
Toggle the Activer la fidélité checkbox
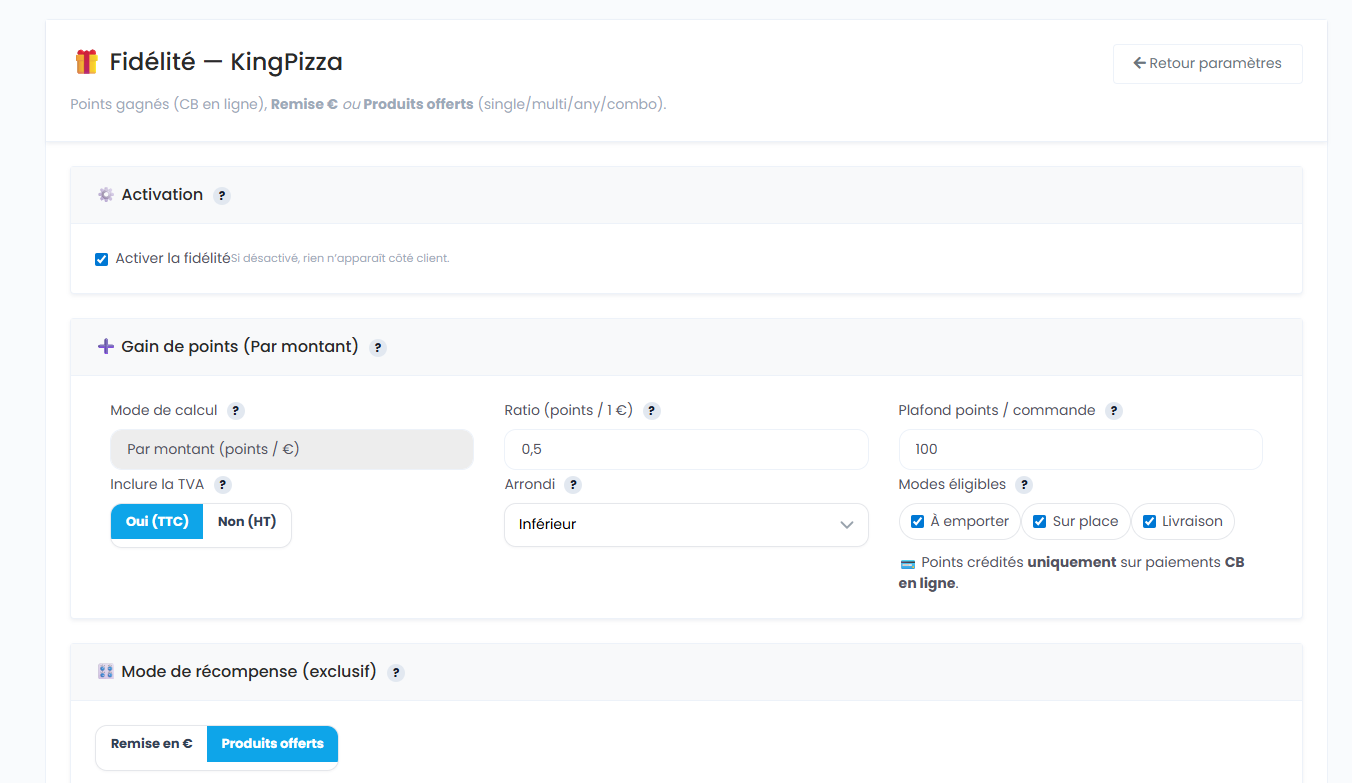101,260
